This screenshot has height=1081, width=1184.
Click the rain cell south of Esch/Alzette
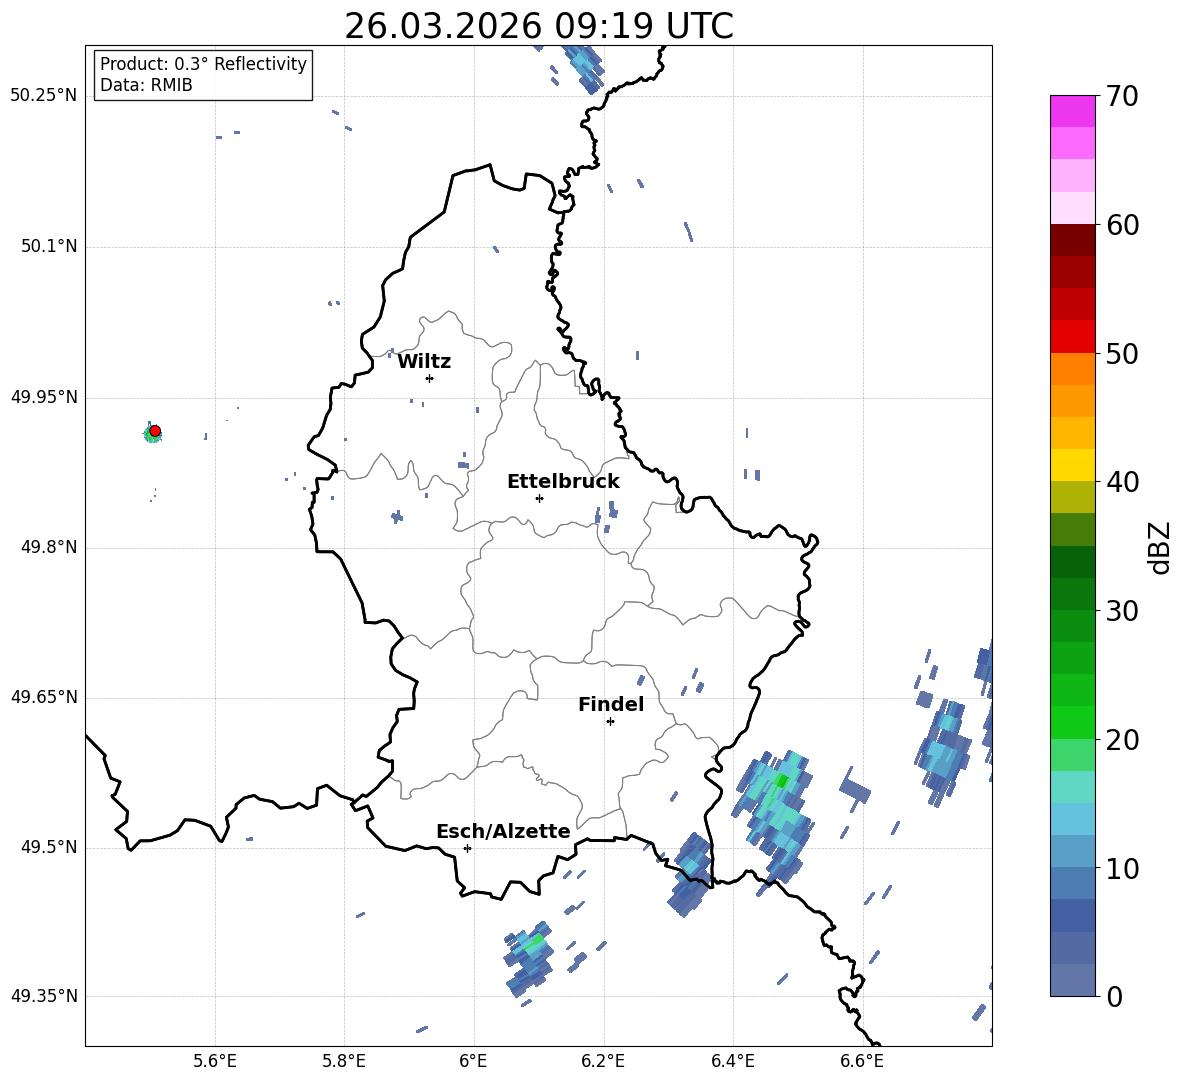529,960
